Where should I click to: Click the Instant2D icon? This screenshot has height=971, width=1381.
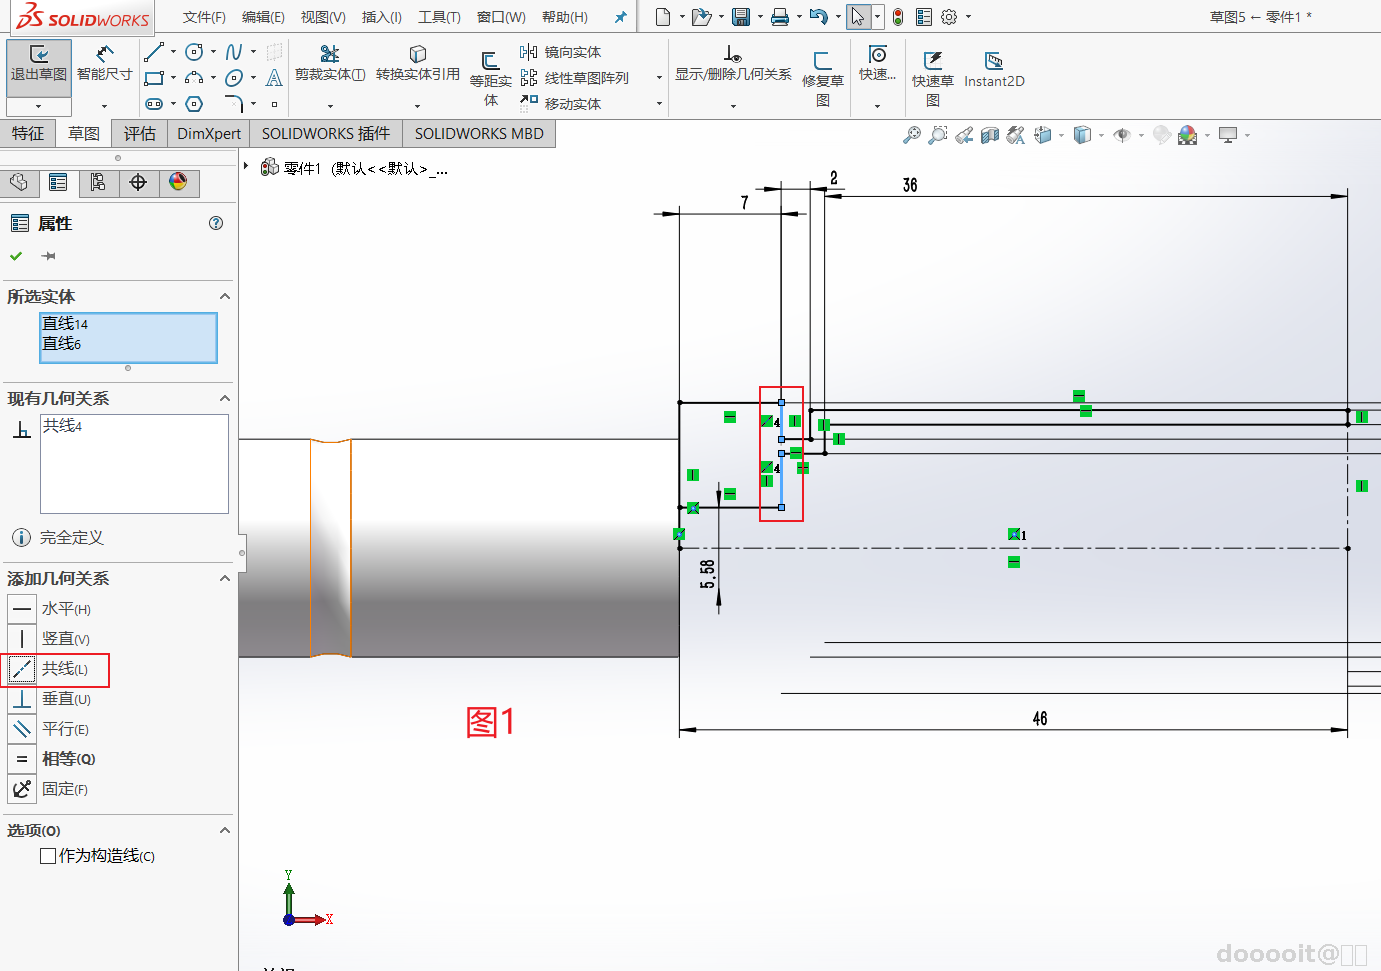coord(993,68)
